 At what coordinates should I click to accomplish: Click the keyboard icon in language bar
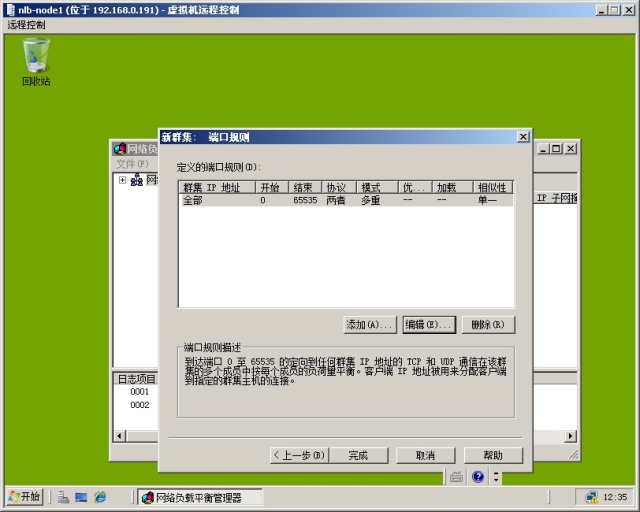coord(456,477)
